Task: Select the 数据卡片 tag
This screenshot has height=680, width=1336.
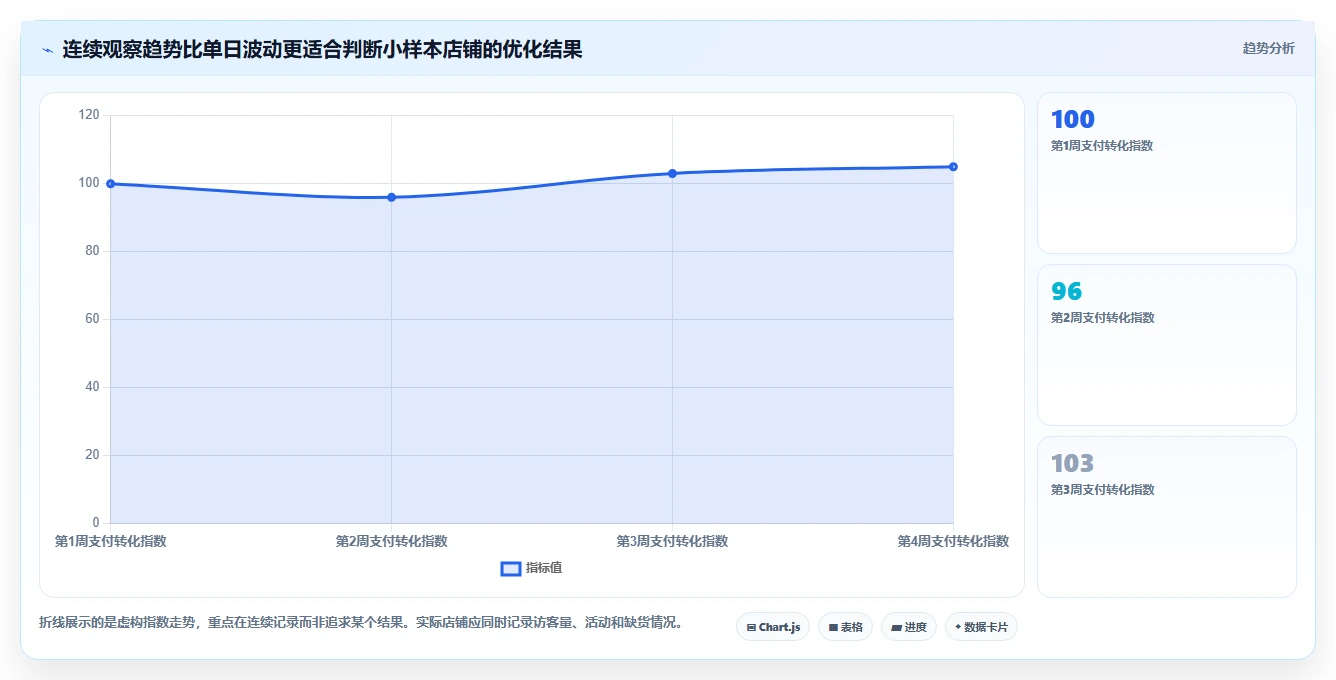Action: click(981, 627)
